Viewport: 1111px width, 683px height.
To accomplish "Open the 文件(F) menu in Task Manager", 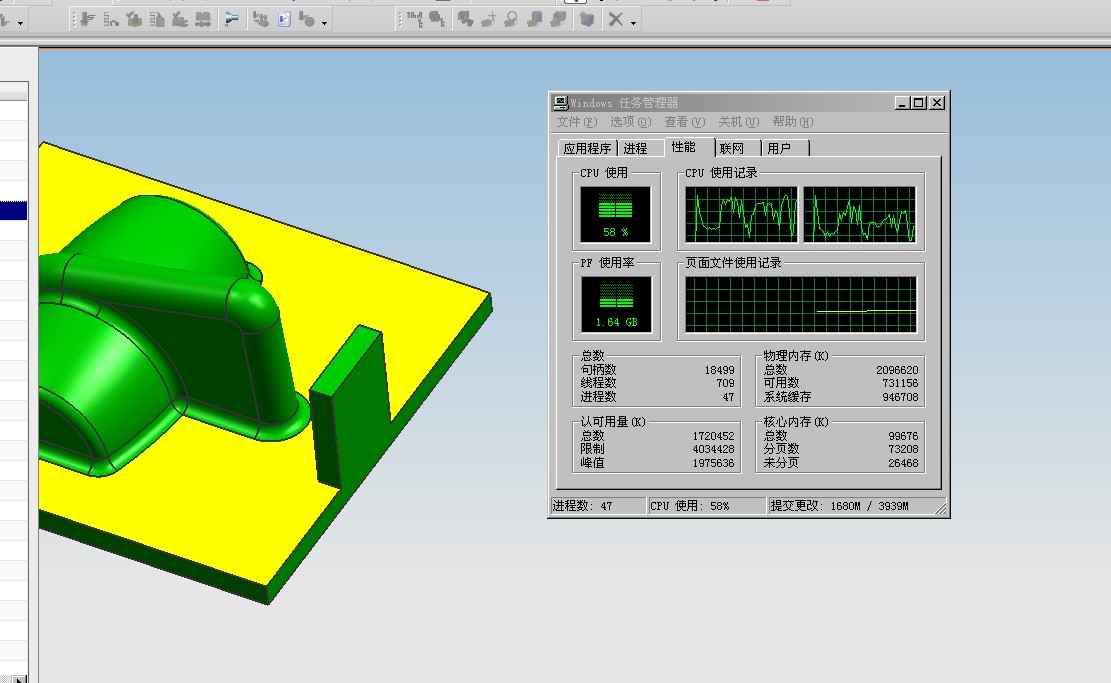I will pos(577,122).
